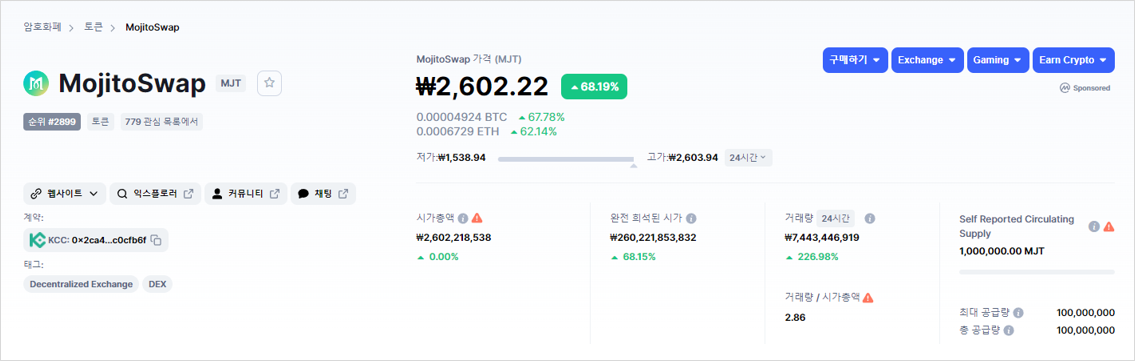Screen dimensions: 1135x361
Task: Click the MojitoSwap logo icon
Action: click(35, 84)
